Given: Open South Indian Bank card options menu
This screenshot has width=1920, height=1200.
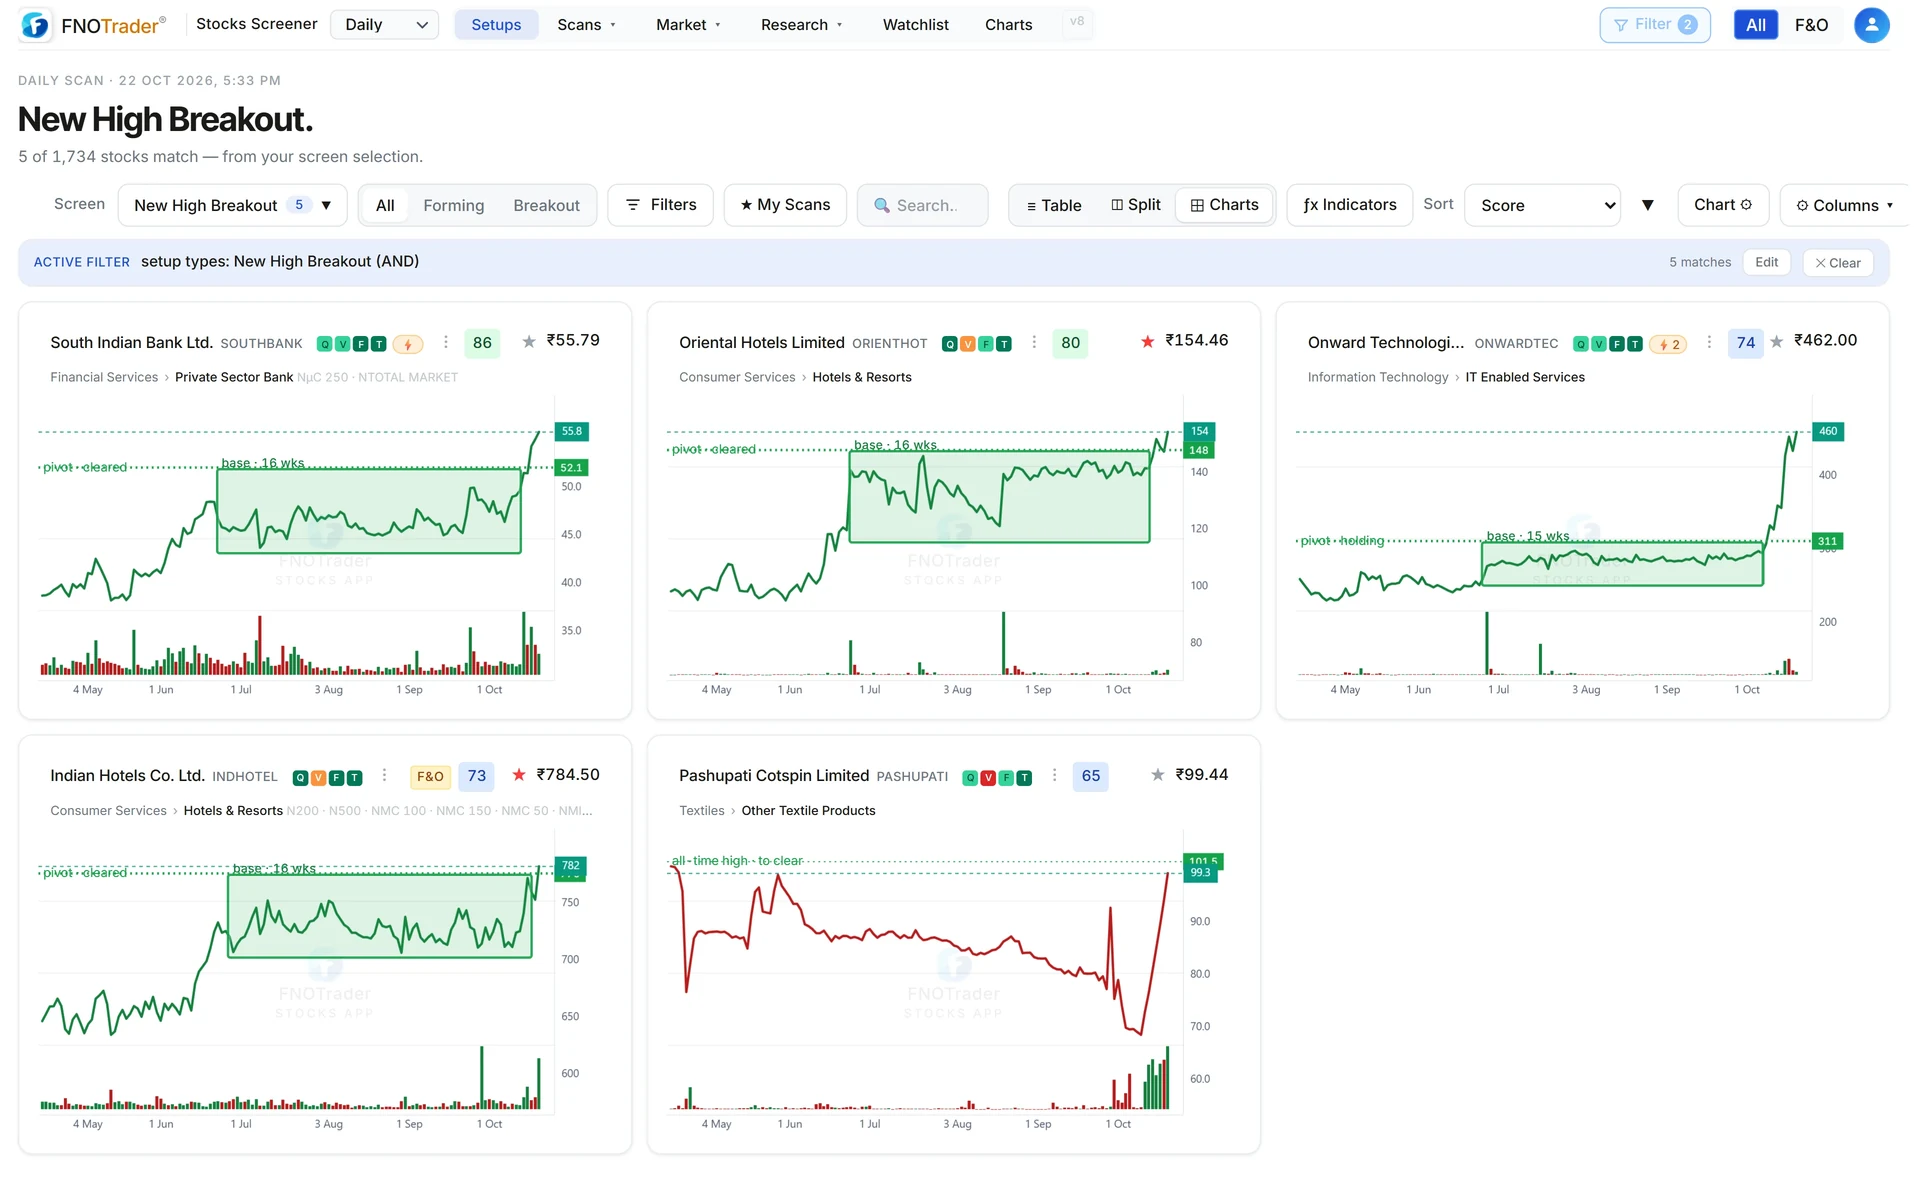Looking at the screenshot, I should click(446, 342).
